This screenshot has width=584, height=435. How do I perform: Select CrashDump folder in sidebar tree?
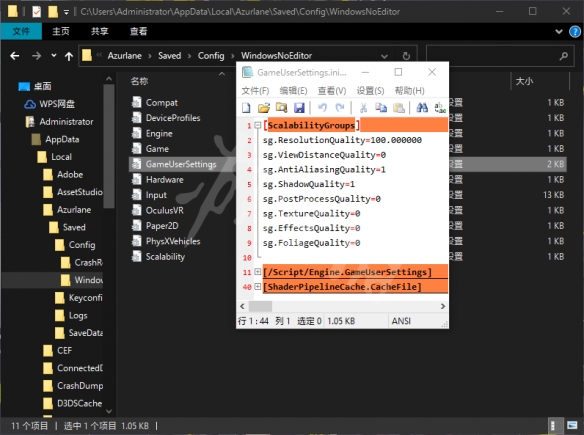click(x=80, y=386)
